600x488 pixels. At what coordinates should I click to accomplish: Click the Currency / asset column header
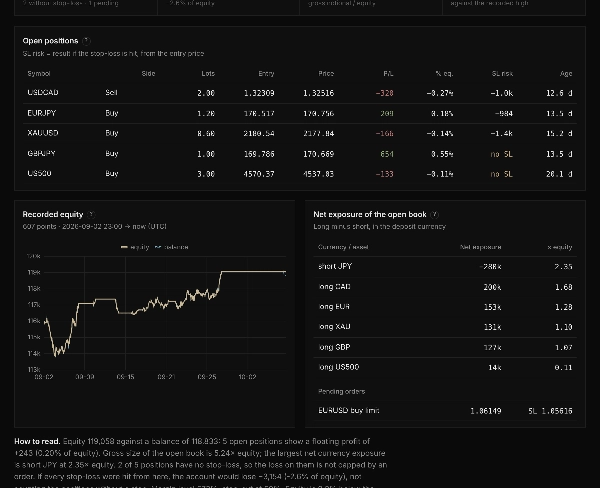[x=343, y=247]
